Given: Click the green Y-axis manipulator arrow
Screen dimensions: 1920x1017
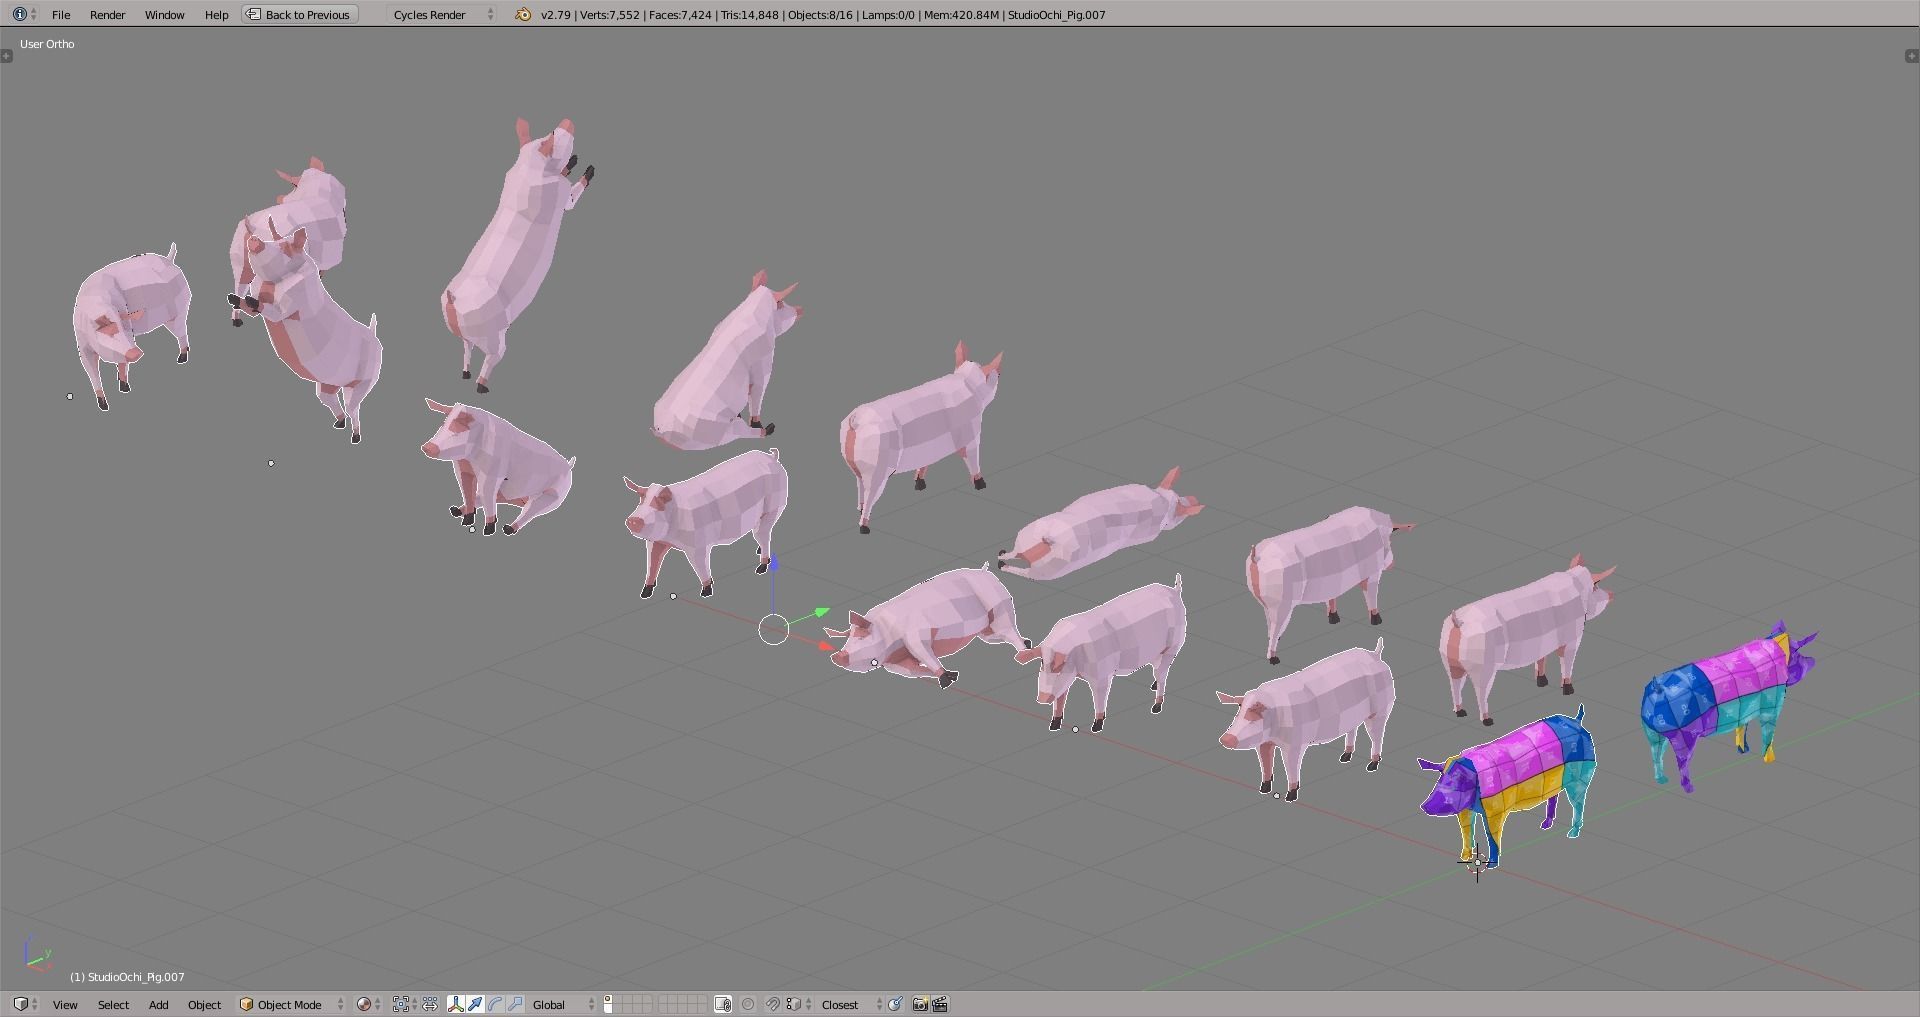Looking at the screenshot, I should coord(822,611).
